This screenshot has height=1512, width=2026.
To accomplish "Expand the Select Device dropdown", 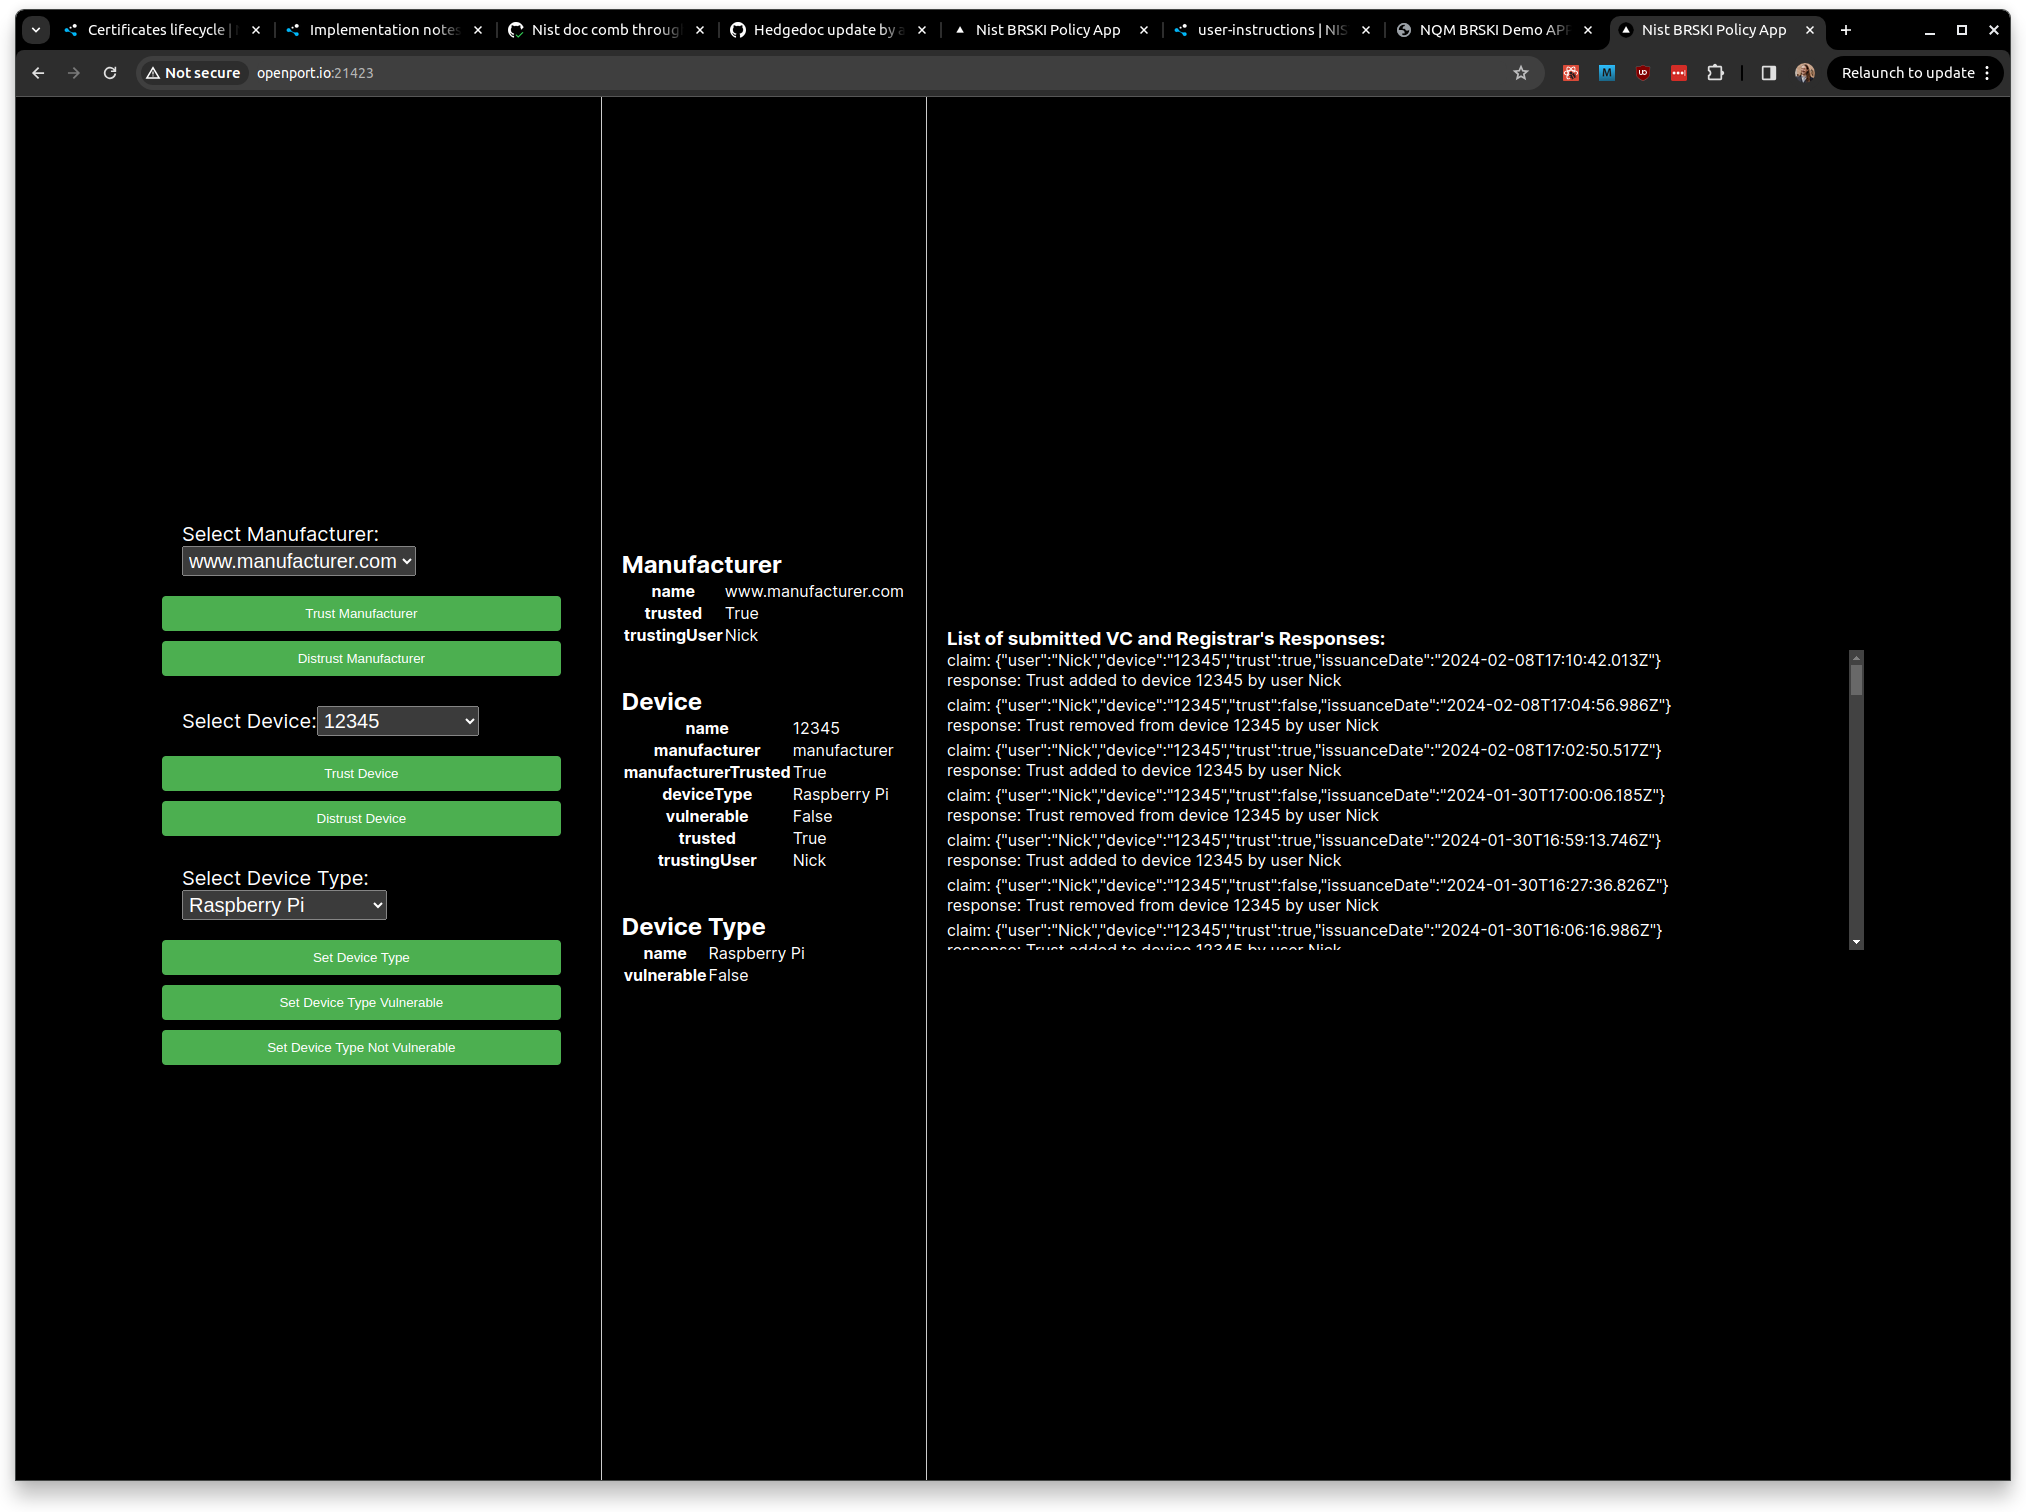I will click(397, 721).
